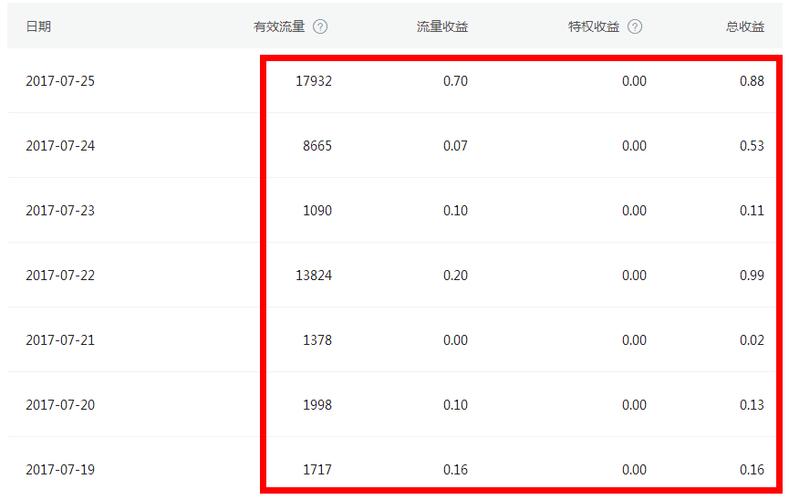Viewport: 789px width, 500px height.
Task: Select the date 2017-07-20
Action: 60,405
